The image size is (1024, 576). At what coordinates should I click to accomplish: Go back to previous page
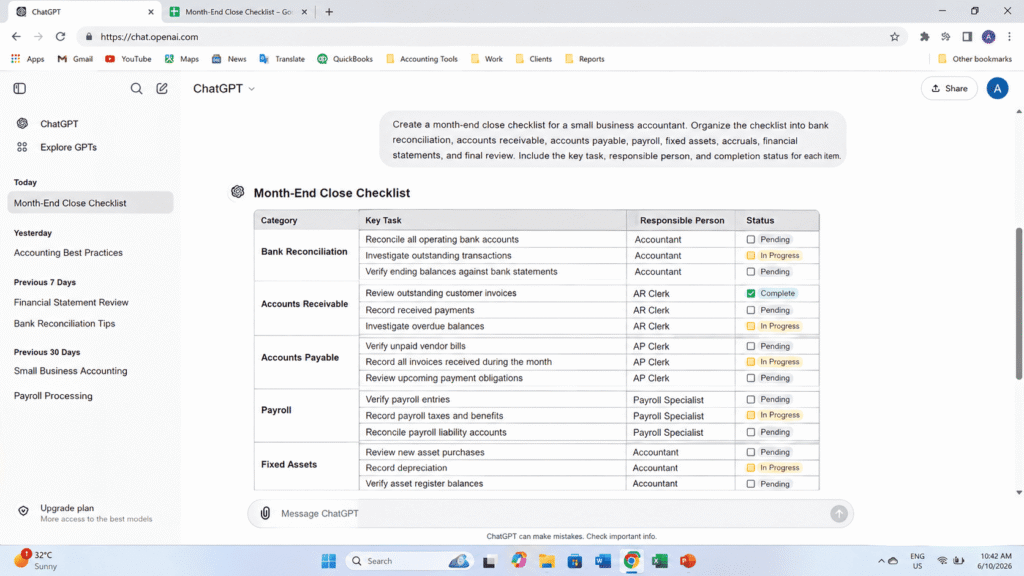(16, 37)
